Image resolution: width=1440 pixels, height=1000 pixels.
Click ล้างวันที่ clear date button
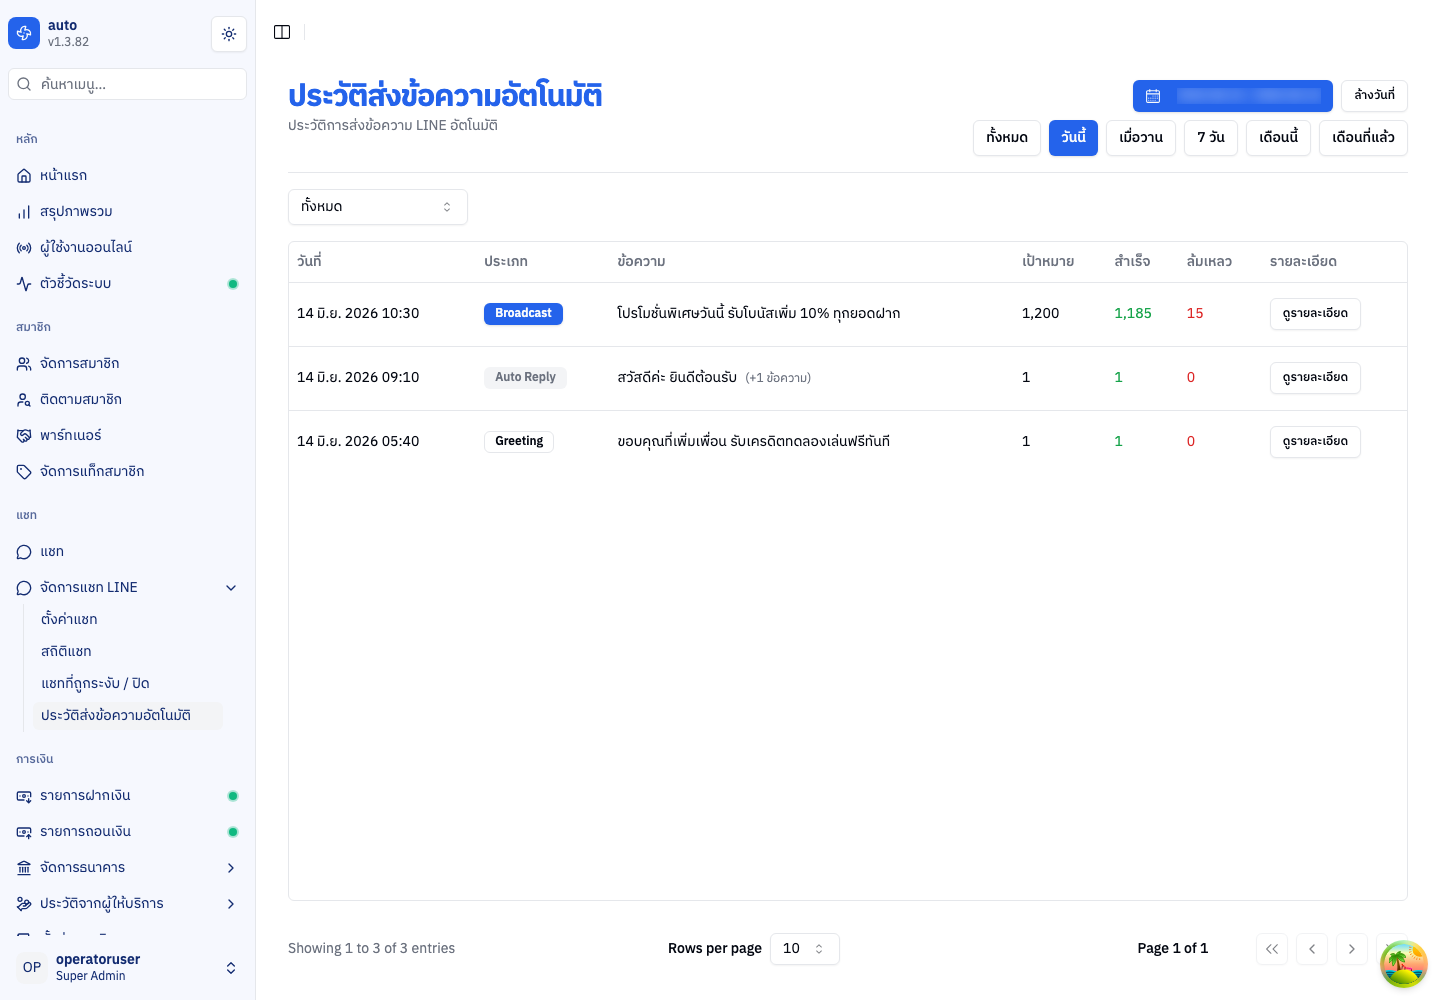[x=1374, y=96]
